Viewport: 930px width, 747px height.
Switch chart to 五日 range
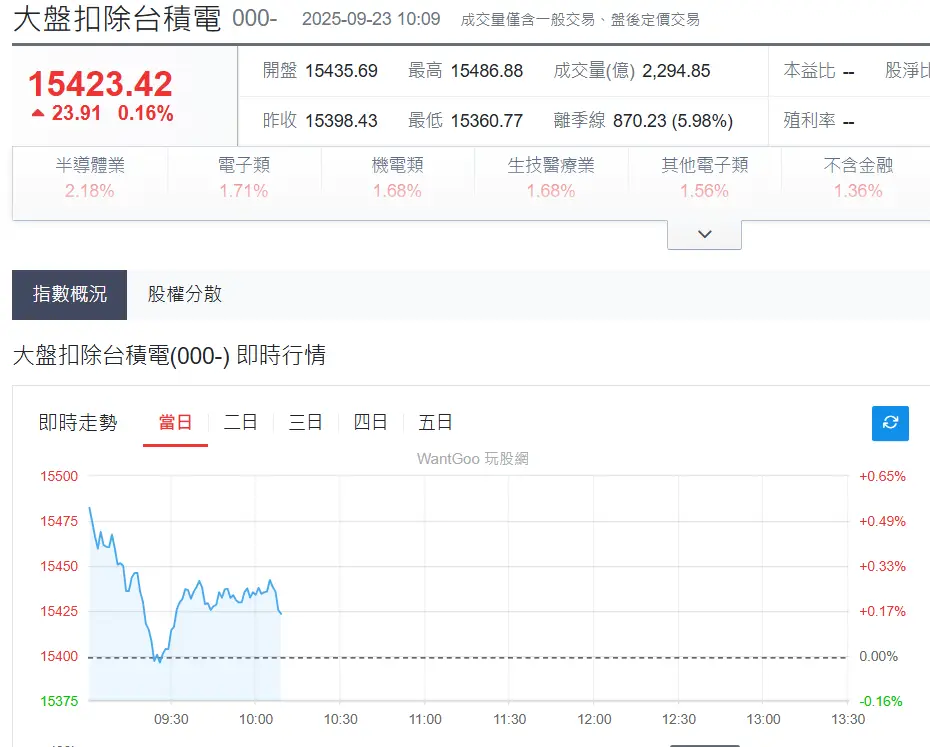435,423
